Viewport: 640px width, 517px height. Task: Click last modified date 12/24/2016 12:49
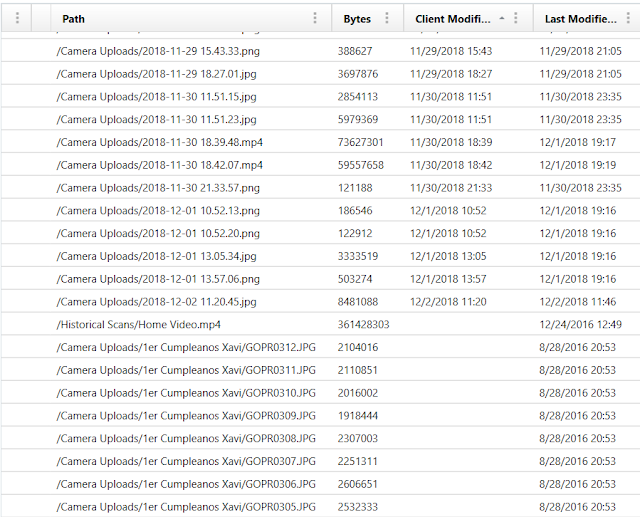point(580,325)
